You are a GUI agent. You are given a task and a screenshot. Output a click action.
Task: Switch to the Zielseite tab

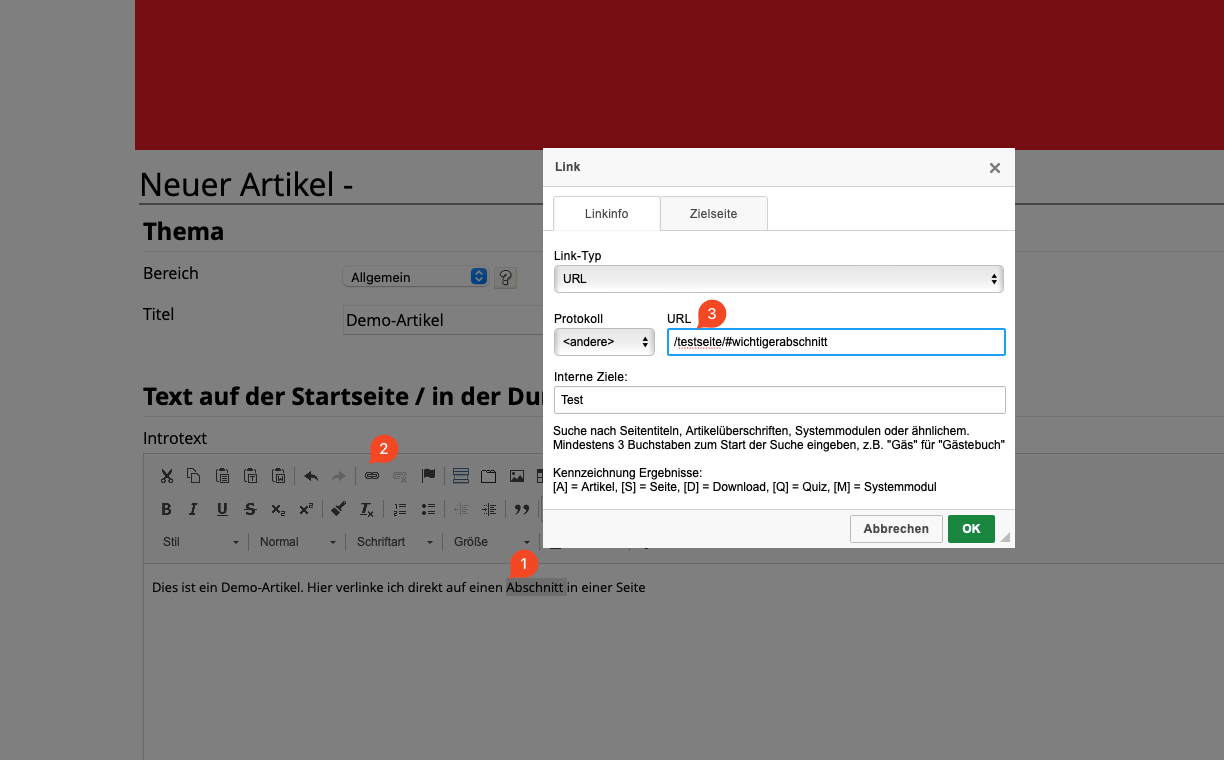[713, 213]
